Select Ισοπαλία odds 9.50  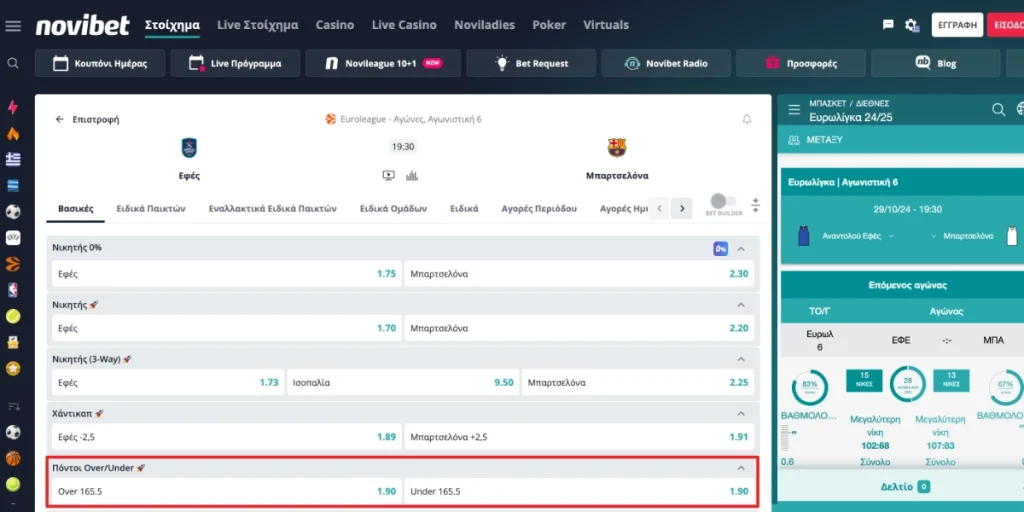[x=403, y=383]
